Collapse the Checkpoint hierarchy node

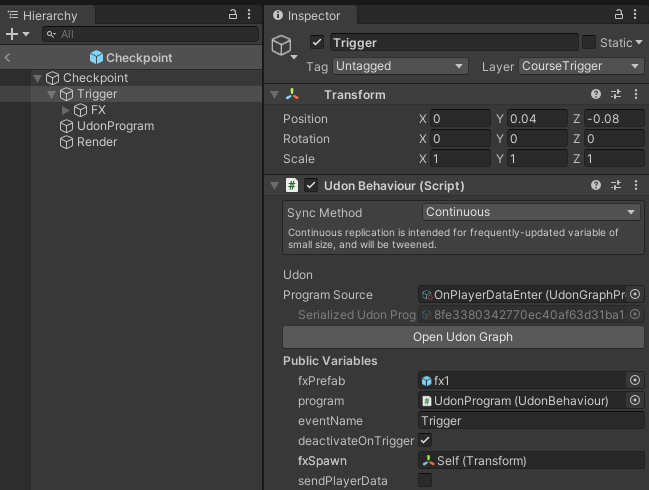pyautogui.click(x=37, y=78)
